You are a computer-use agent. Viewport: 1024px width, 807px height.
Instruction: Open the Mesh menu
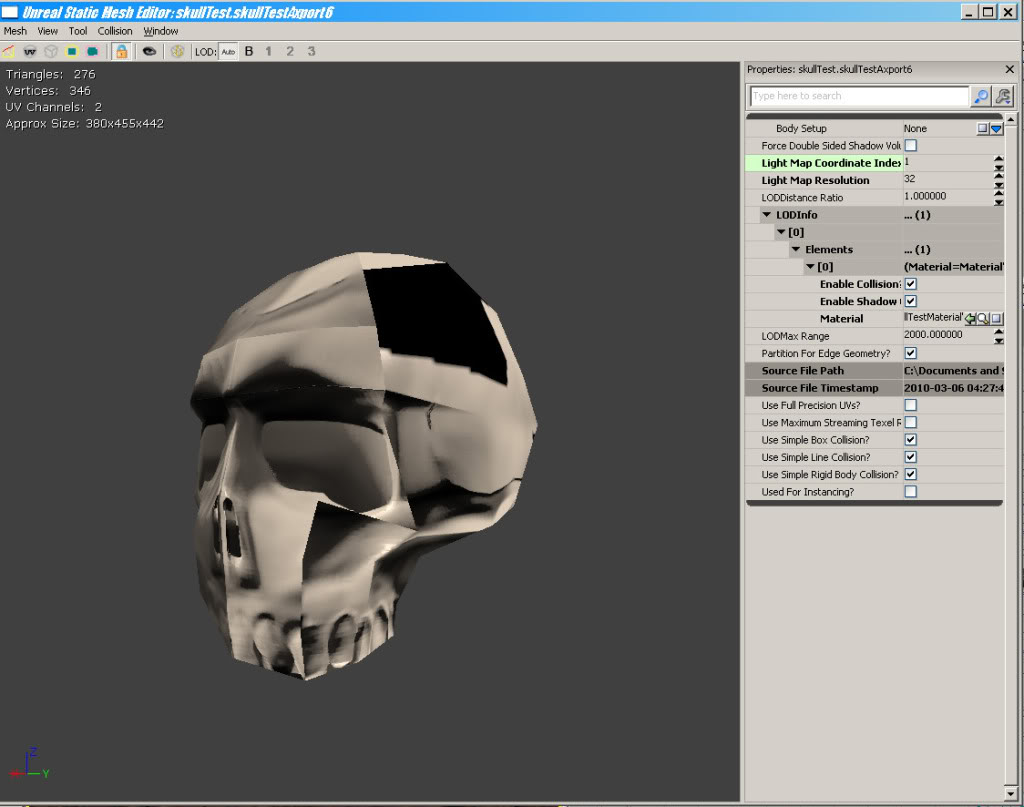point(15,31)
